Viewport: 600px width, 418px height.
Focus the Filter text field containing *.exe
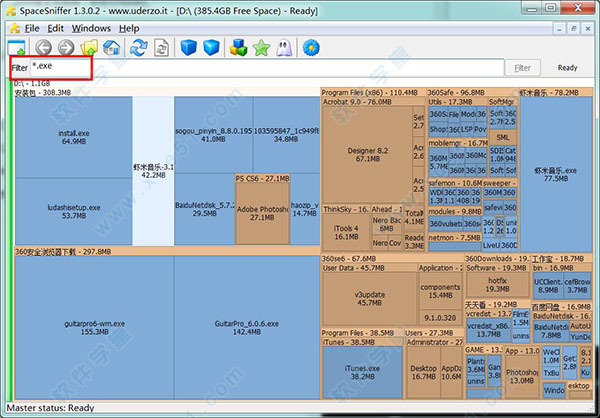coord(267,68)
